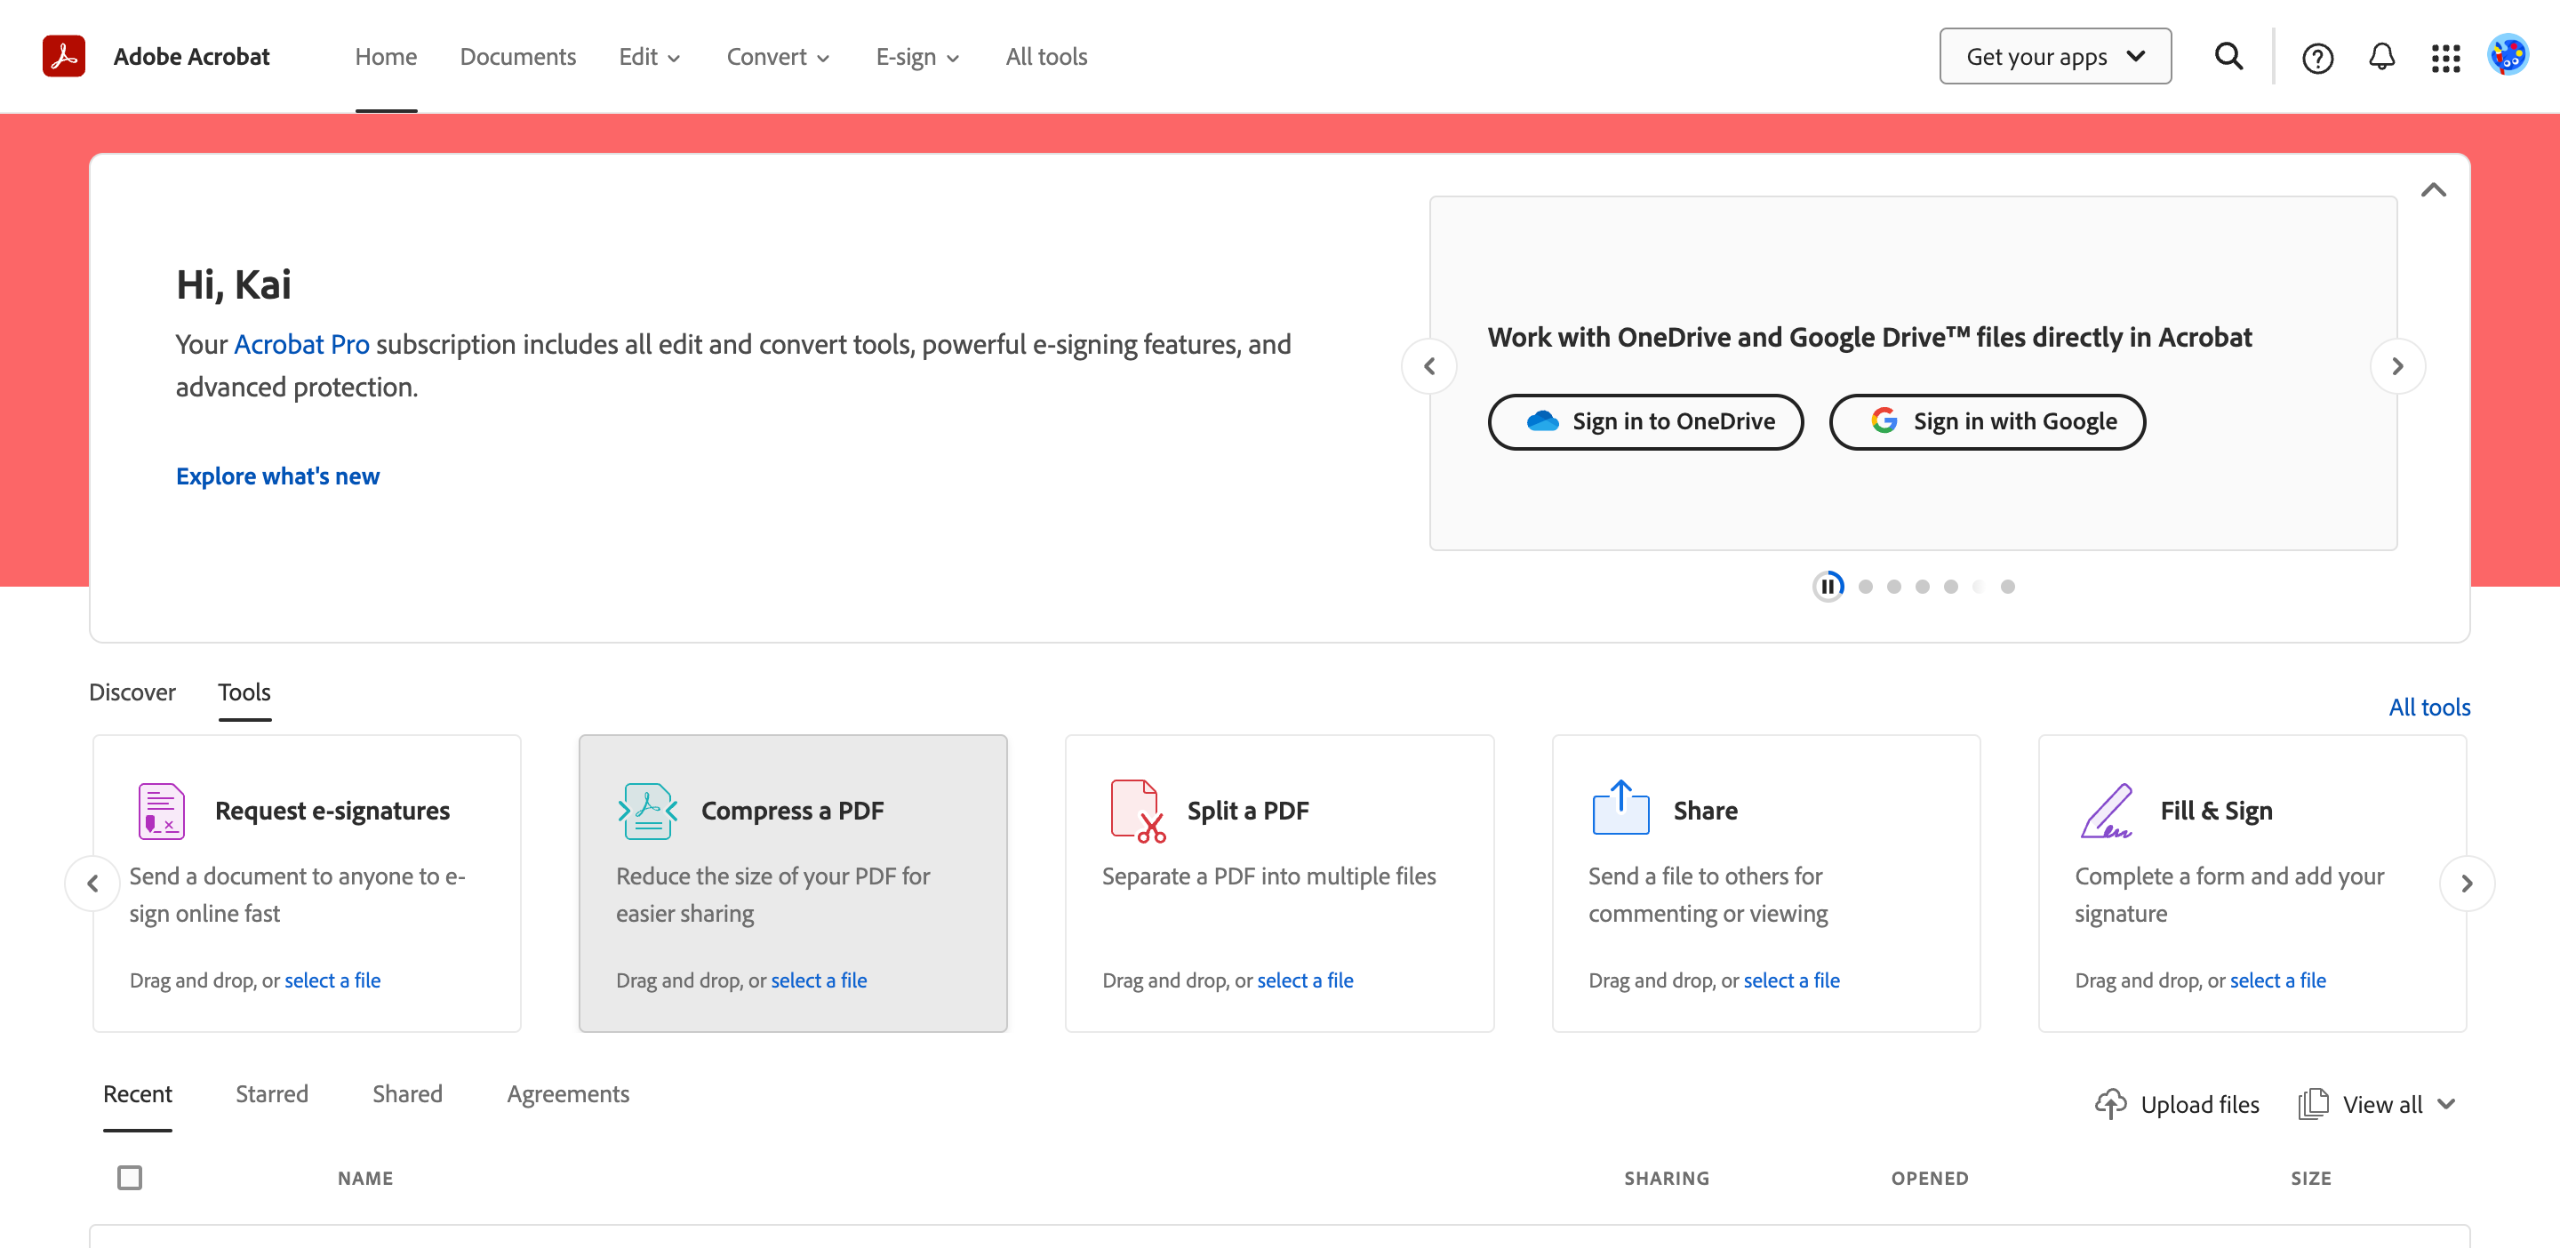Switch to the Discover tab
The height and width of the screenshot is (1248, 2560).
(132, 692)
